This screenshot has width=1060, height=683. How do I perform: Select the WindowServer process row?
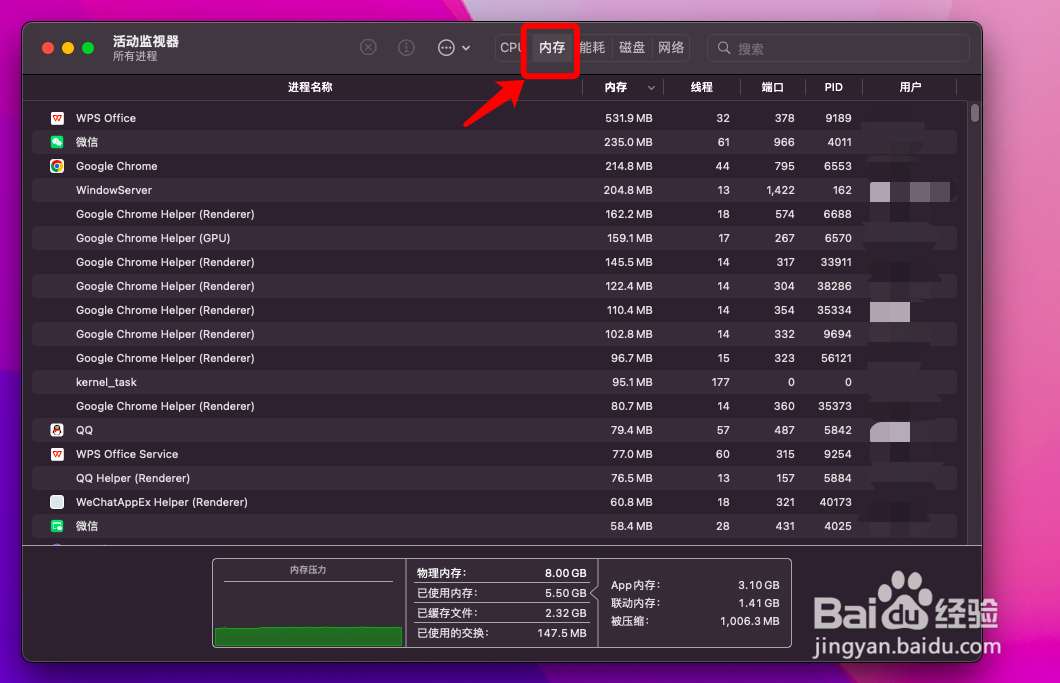click(494, 190)
